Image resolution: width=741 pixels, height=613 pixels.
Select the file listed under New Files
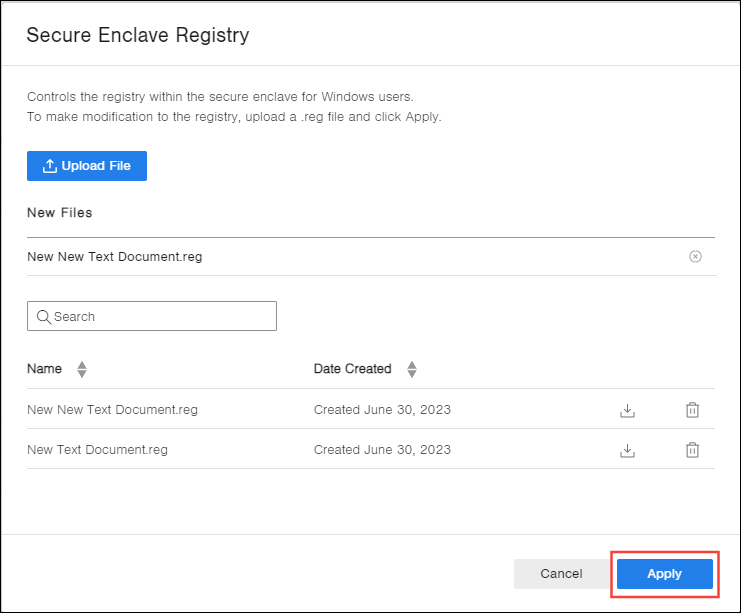point(115,257)
